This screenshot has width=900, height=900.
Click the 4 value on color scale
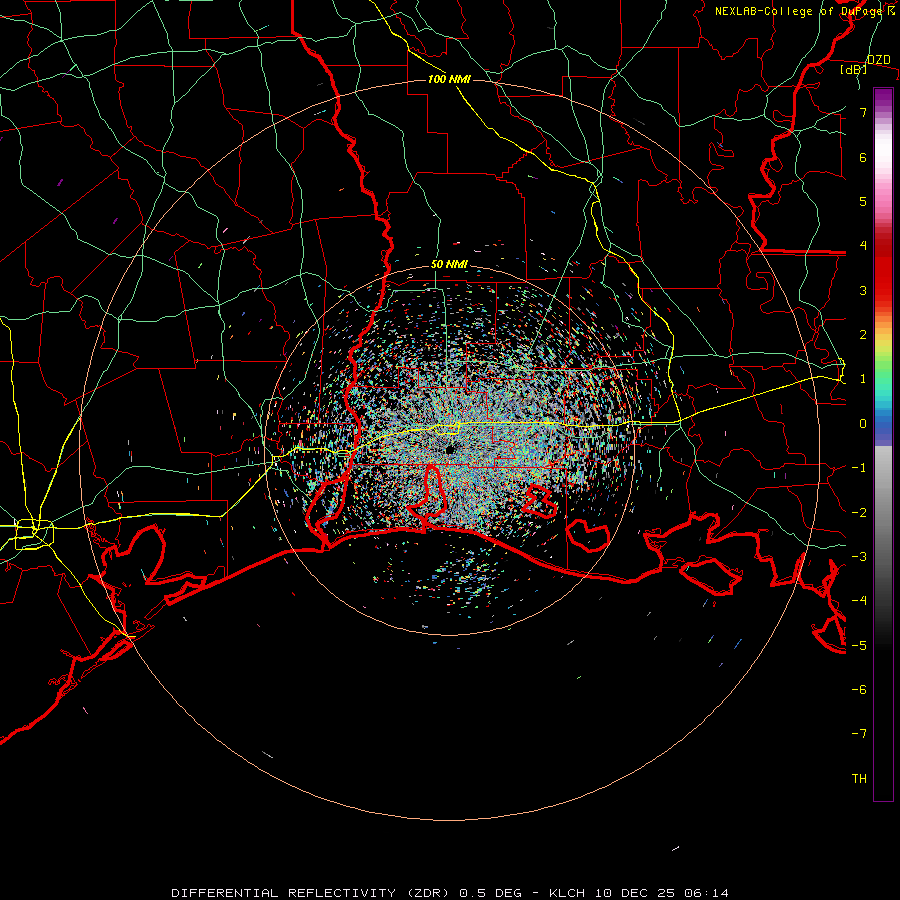[x=863, y=246]
